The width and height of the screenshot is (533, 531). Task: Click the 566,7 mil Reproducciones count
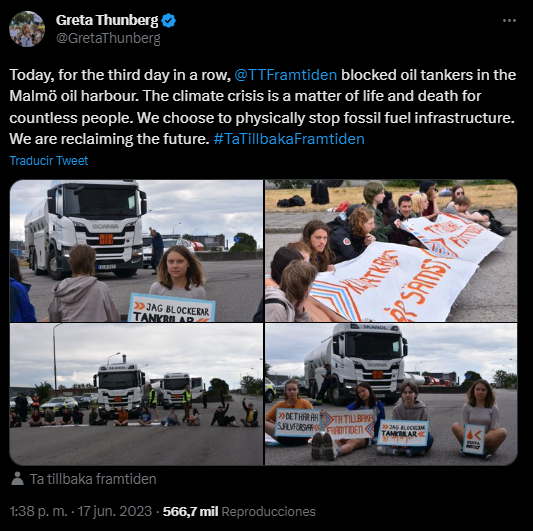tap(239, 511)
